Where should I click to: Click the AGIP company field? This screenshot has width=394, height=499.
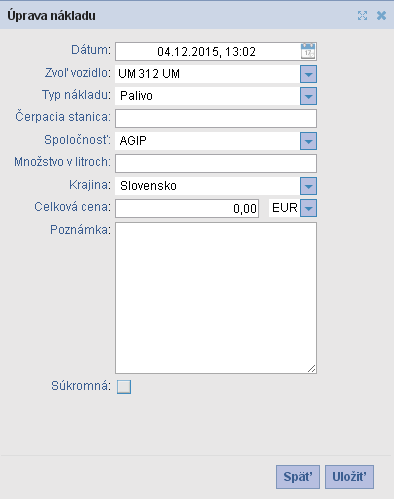coord(207,141)
